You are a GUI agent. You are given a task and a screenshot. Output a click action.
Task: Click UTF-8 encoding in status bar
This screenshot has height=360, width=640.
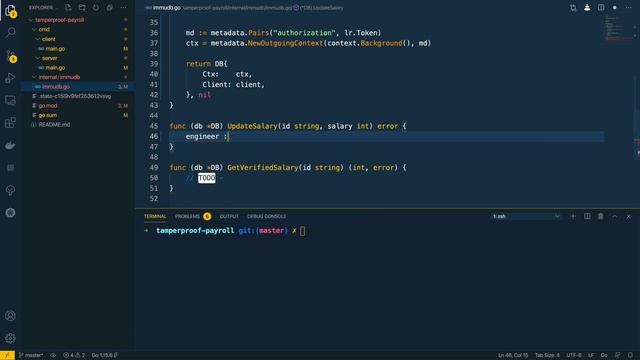(573, 355)
